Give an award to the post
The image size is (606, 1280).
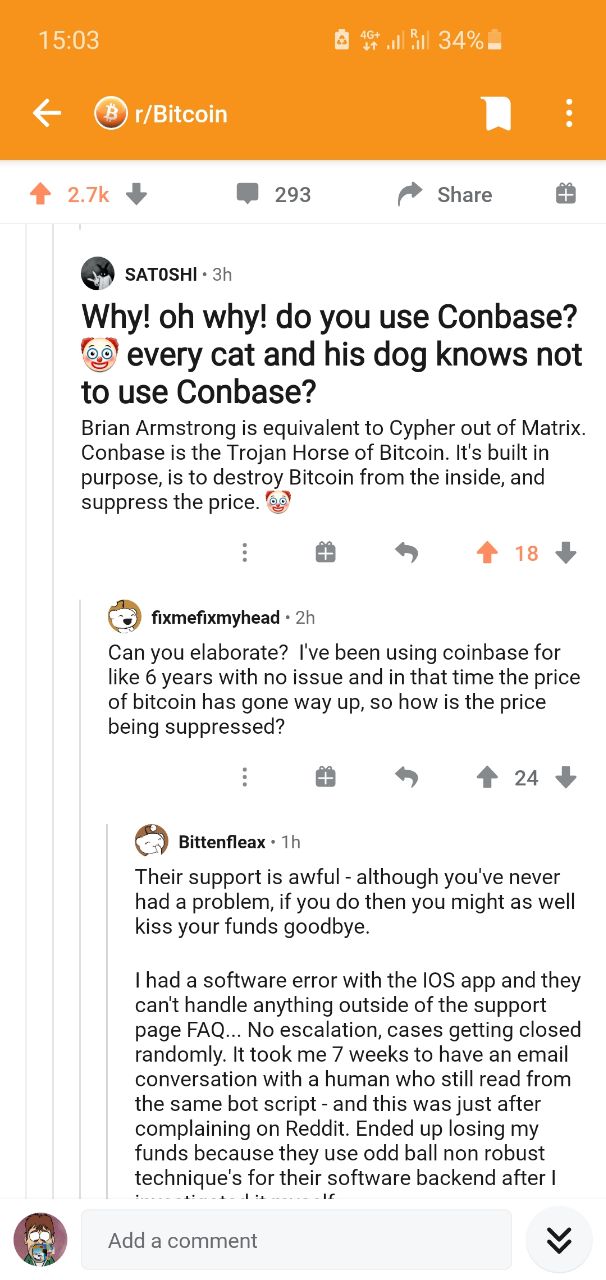[x=565, y=194]
